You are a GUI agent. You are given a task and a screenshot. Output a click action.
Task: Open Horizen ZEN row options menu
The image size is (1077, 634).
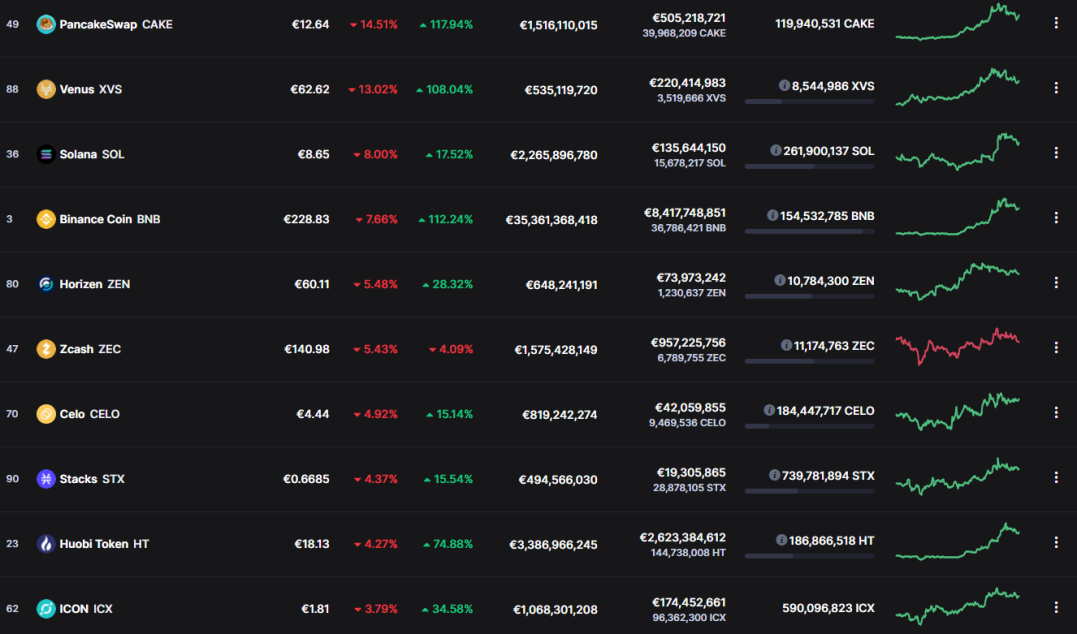click(x=1056, y=283)
